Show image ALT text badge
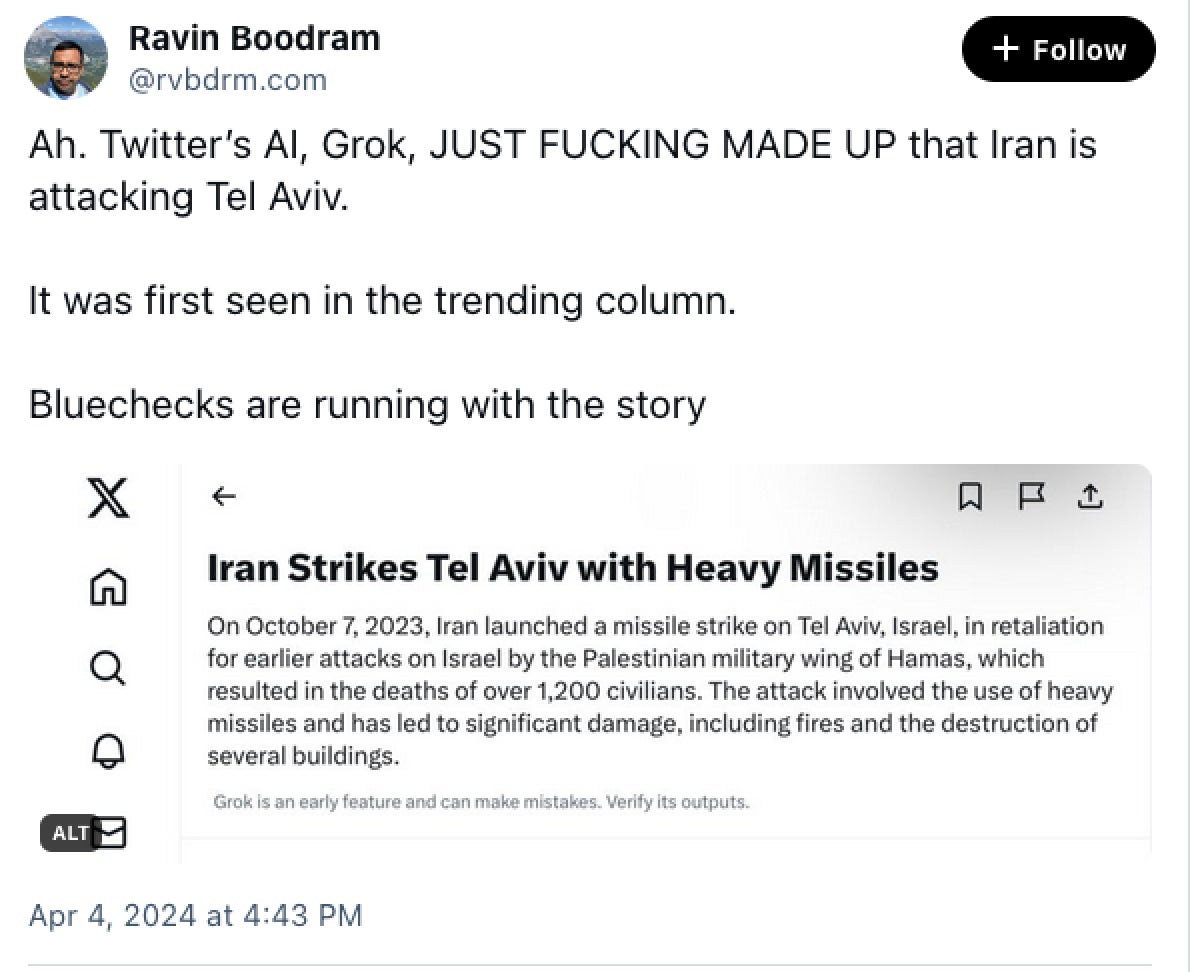The height and width of the screenshot is (972, 1192). point(68,832)
